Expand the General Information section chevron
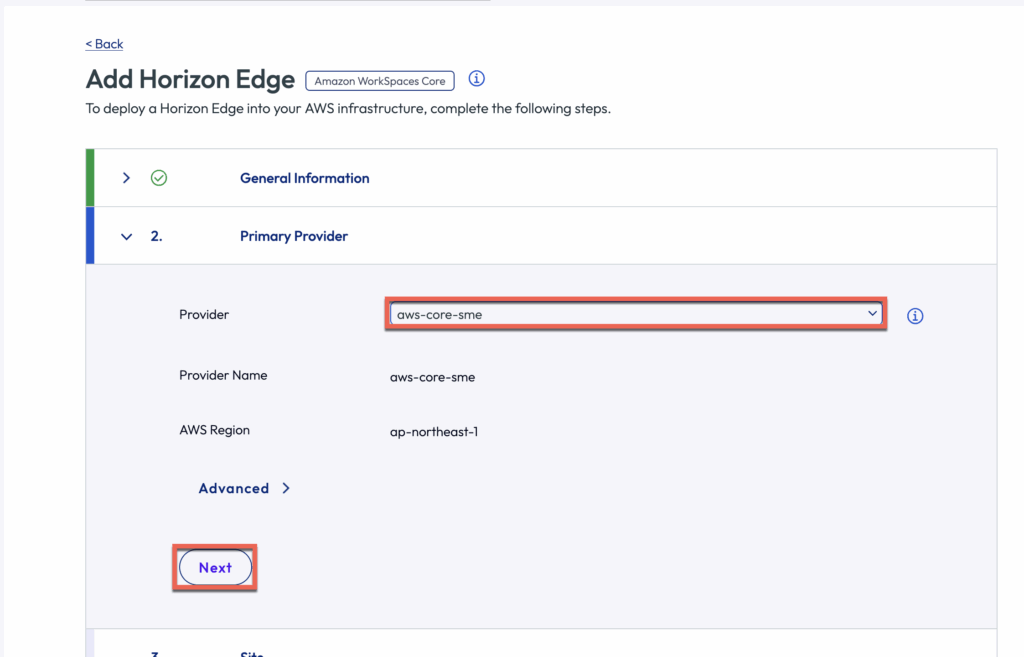Viewport: 1024px width, 657px height. (x=126, y=178)
